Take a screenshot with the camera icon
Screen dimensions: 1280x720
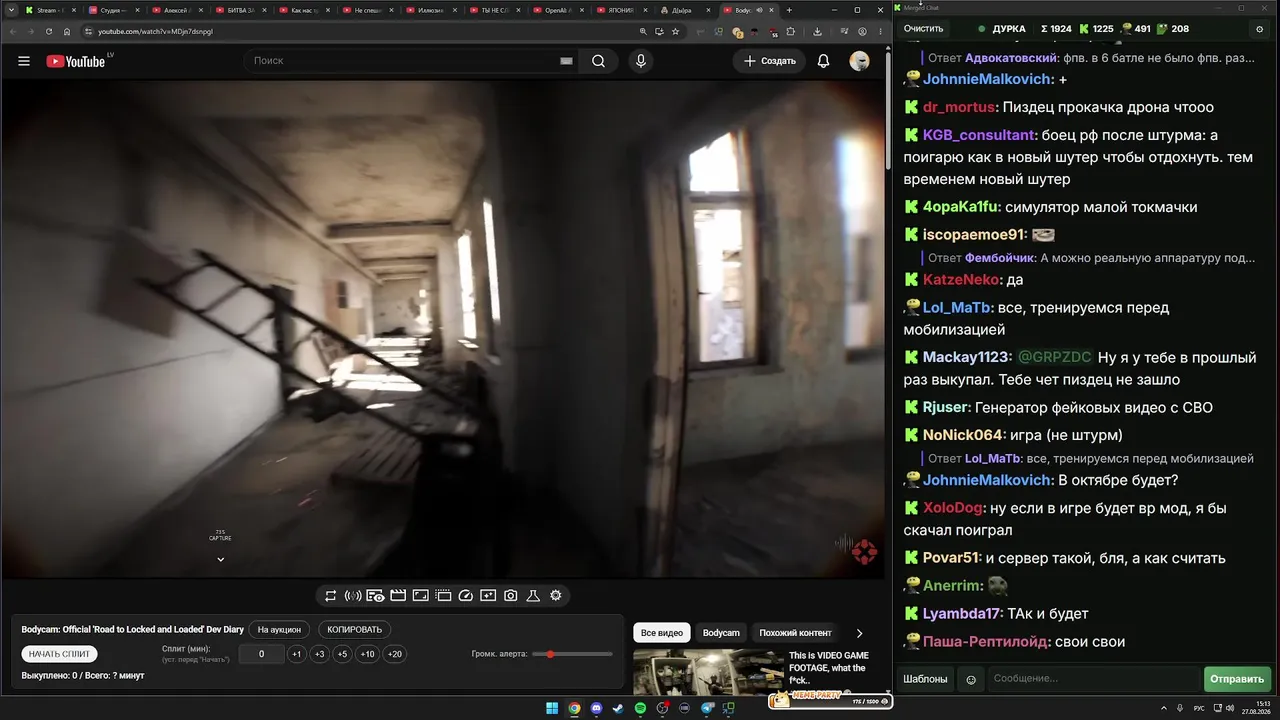510,596
